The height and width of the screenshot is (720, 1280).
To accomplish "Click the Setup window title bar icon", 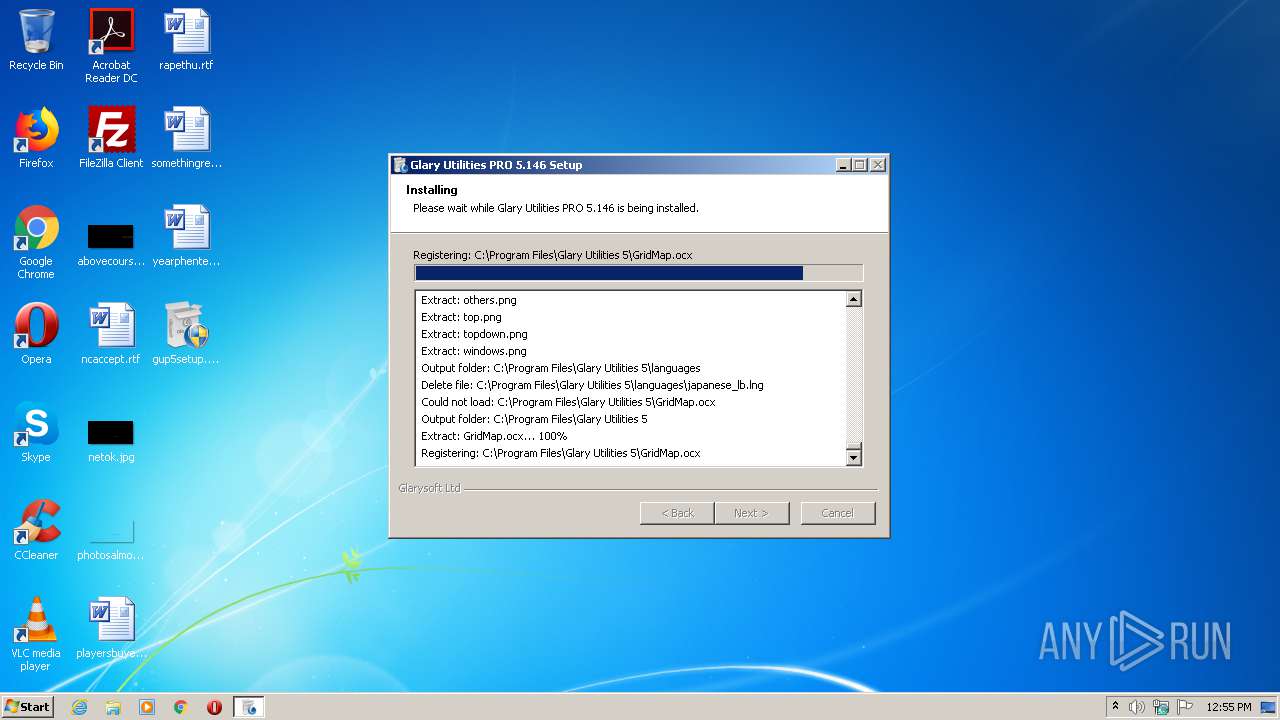I will (x=400, y=165).
